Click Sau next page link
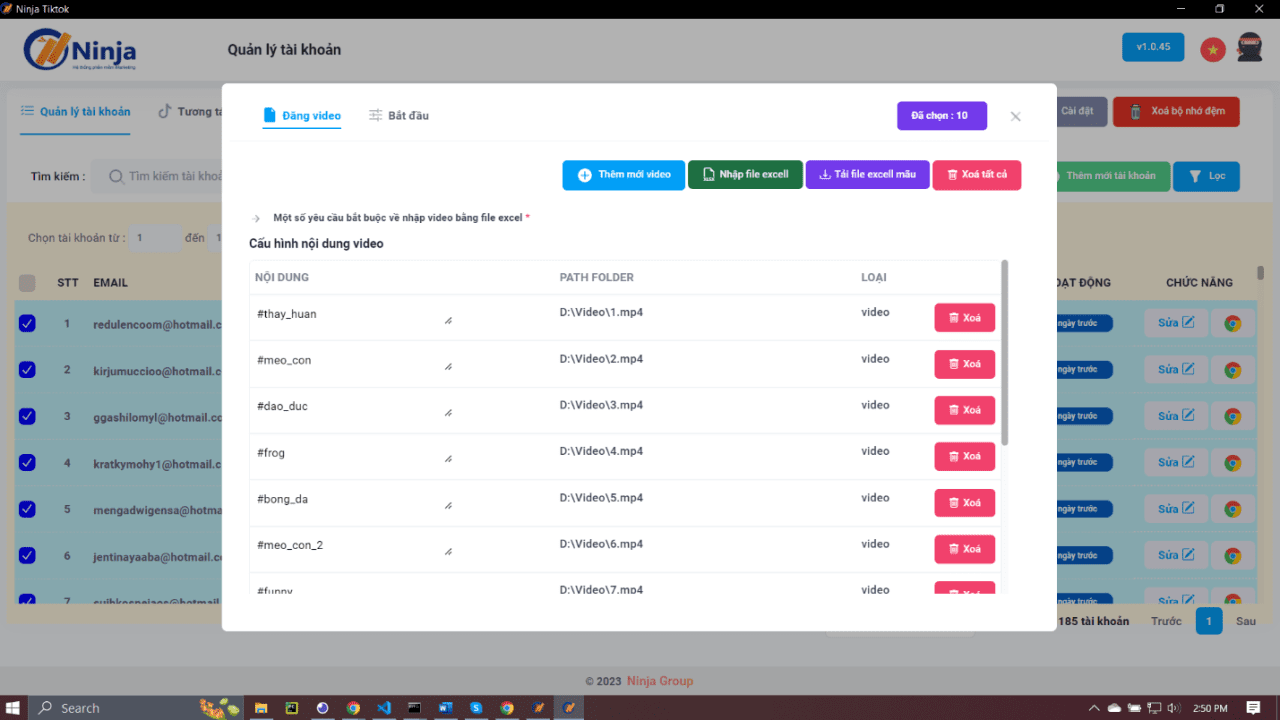The width and height of the screenshot is (1280, 720). 1246,621
